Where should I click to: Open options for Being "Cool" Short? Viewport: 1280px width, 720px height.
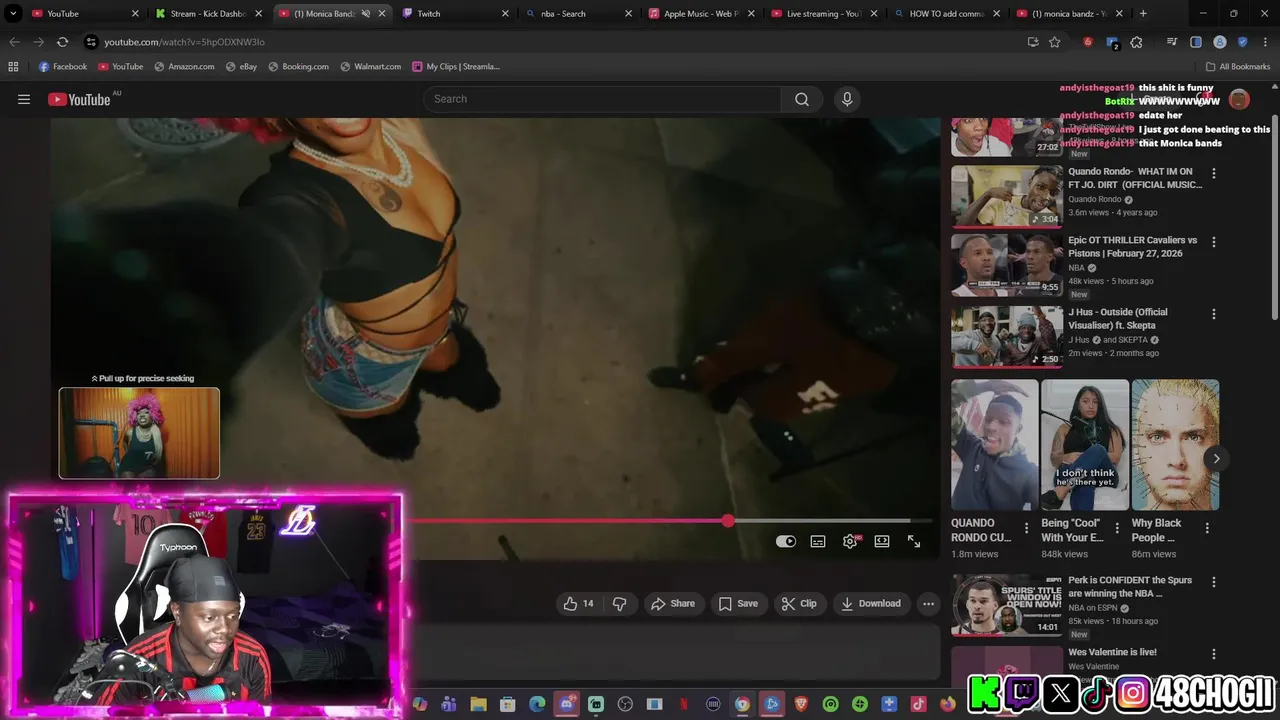(x=1117, y=528)
